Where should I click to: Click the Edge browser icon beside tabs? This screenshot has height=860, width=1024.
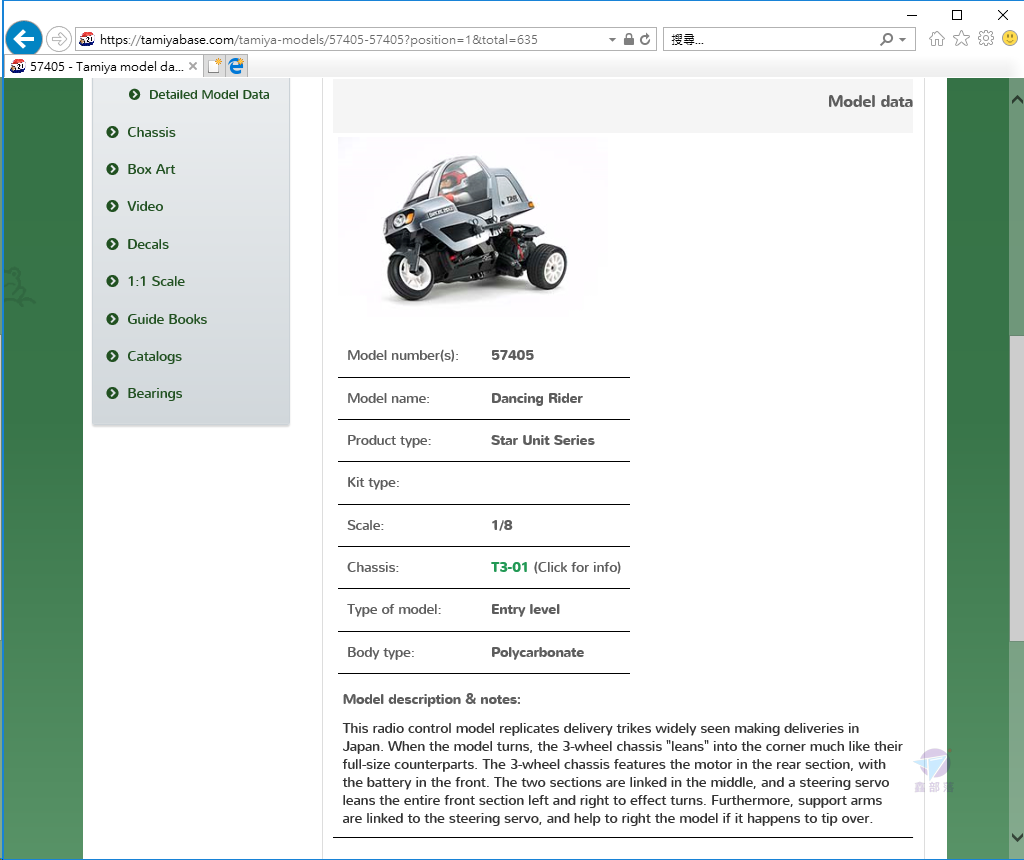click(236, 66)
